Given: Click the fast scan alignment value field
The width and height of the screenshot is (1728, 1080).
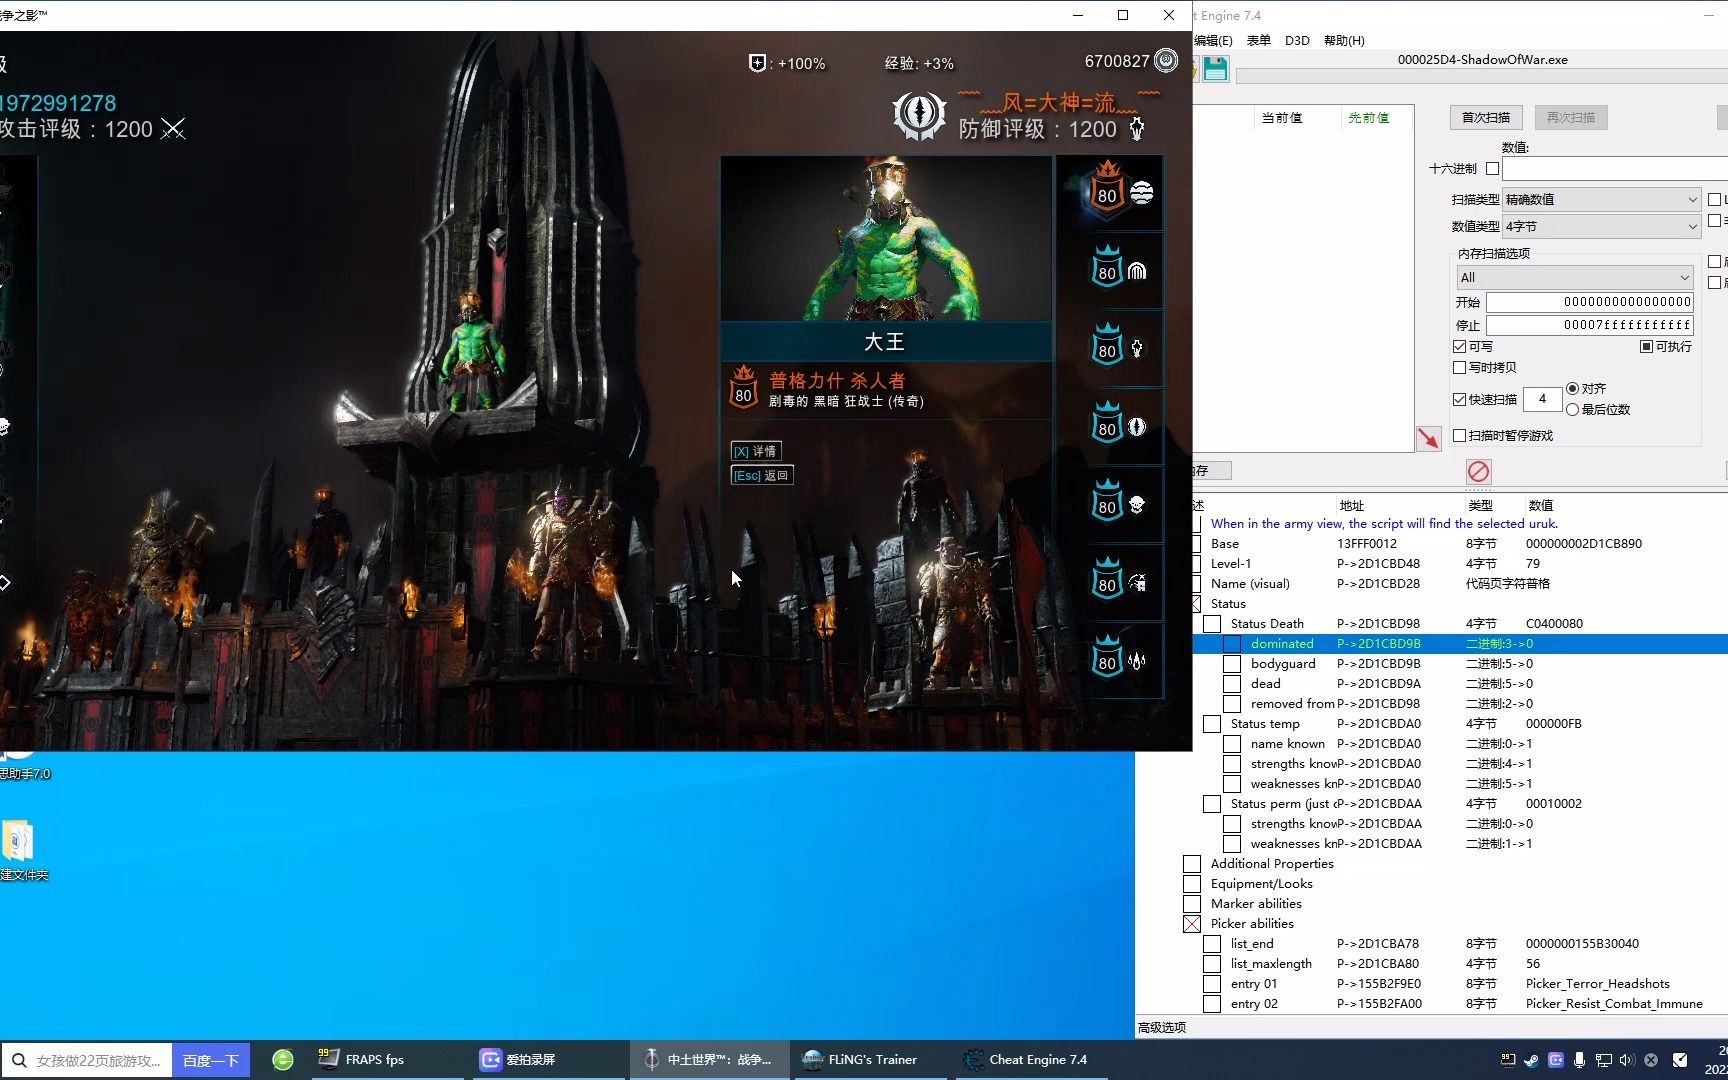Looking at the screenshot, I should [x=1542, y=399].
